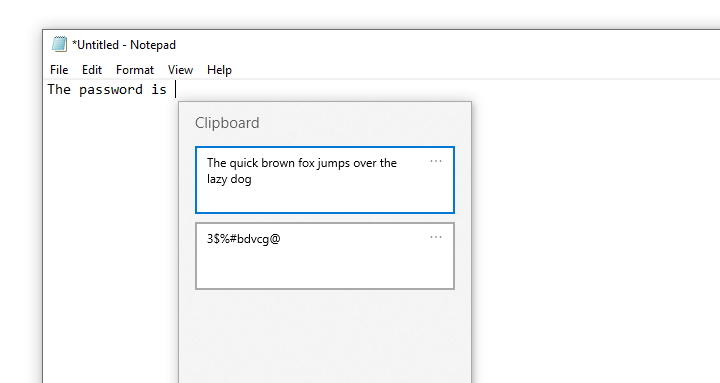Click the text 'The password is' in editor

click(x=107, y=90)
